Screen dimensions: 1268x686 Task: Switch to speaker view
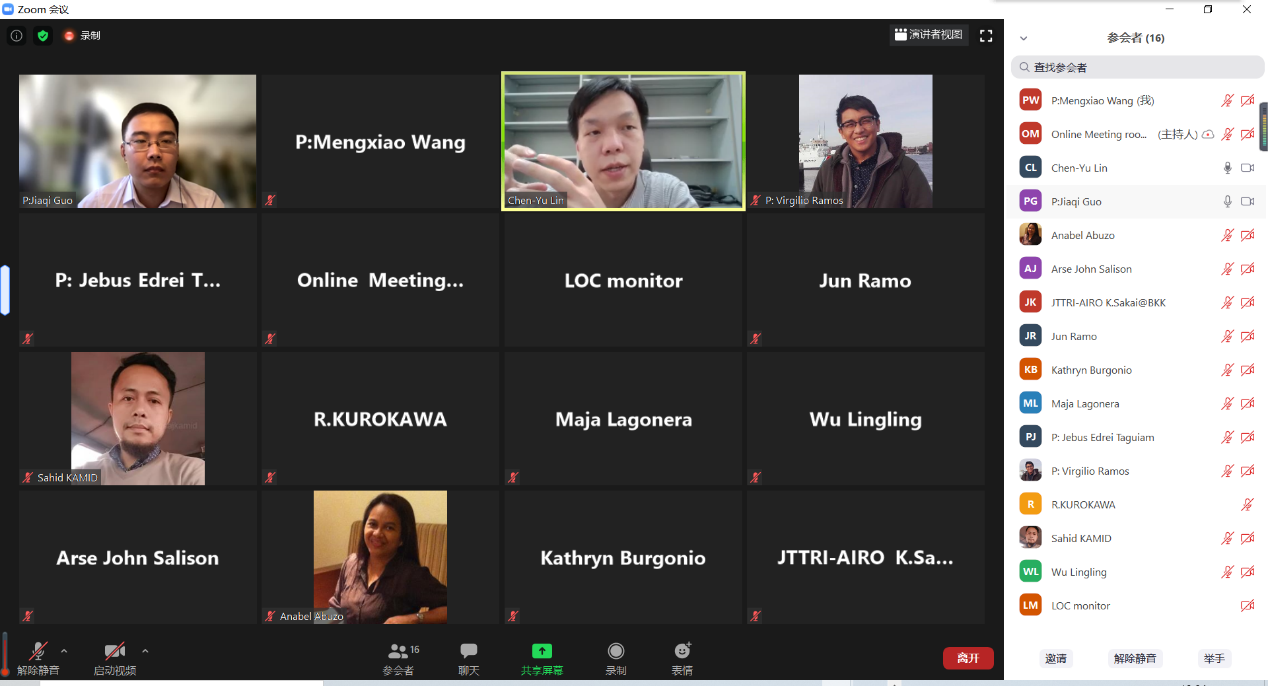[x=930, y=35]
